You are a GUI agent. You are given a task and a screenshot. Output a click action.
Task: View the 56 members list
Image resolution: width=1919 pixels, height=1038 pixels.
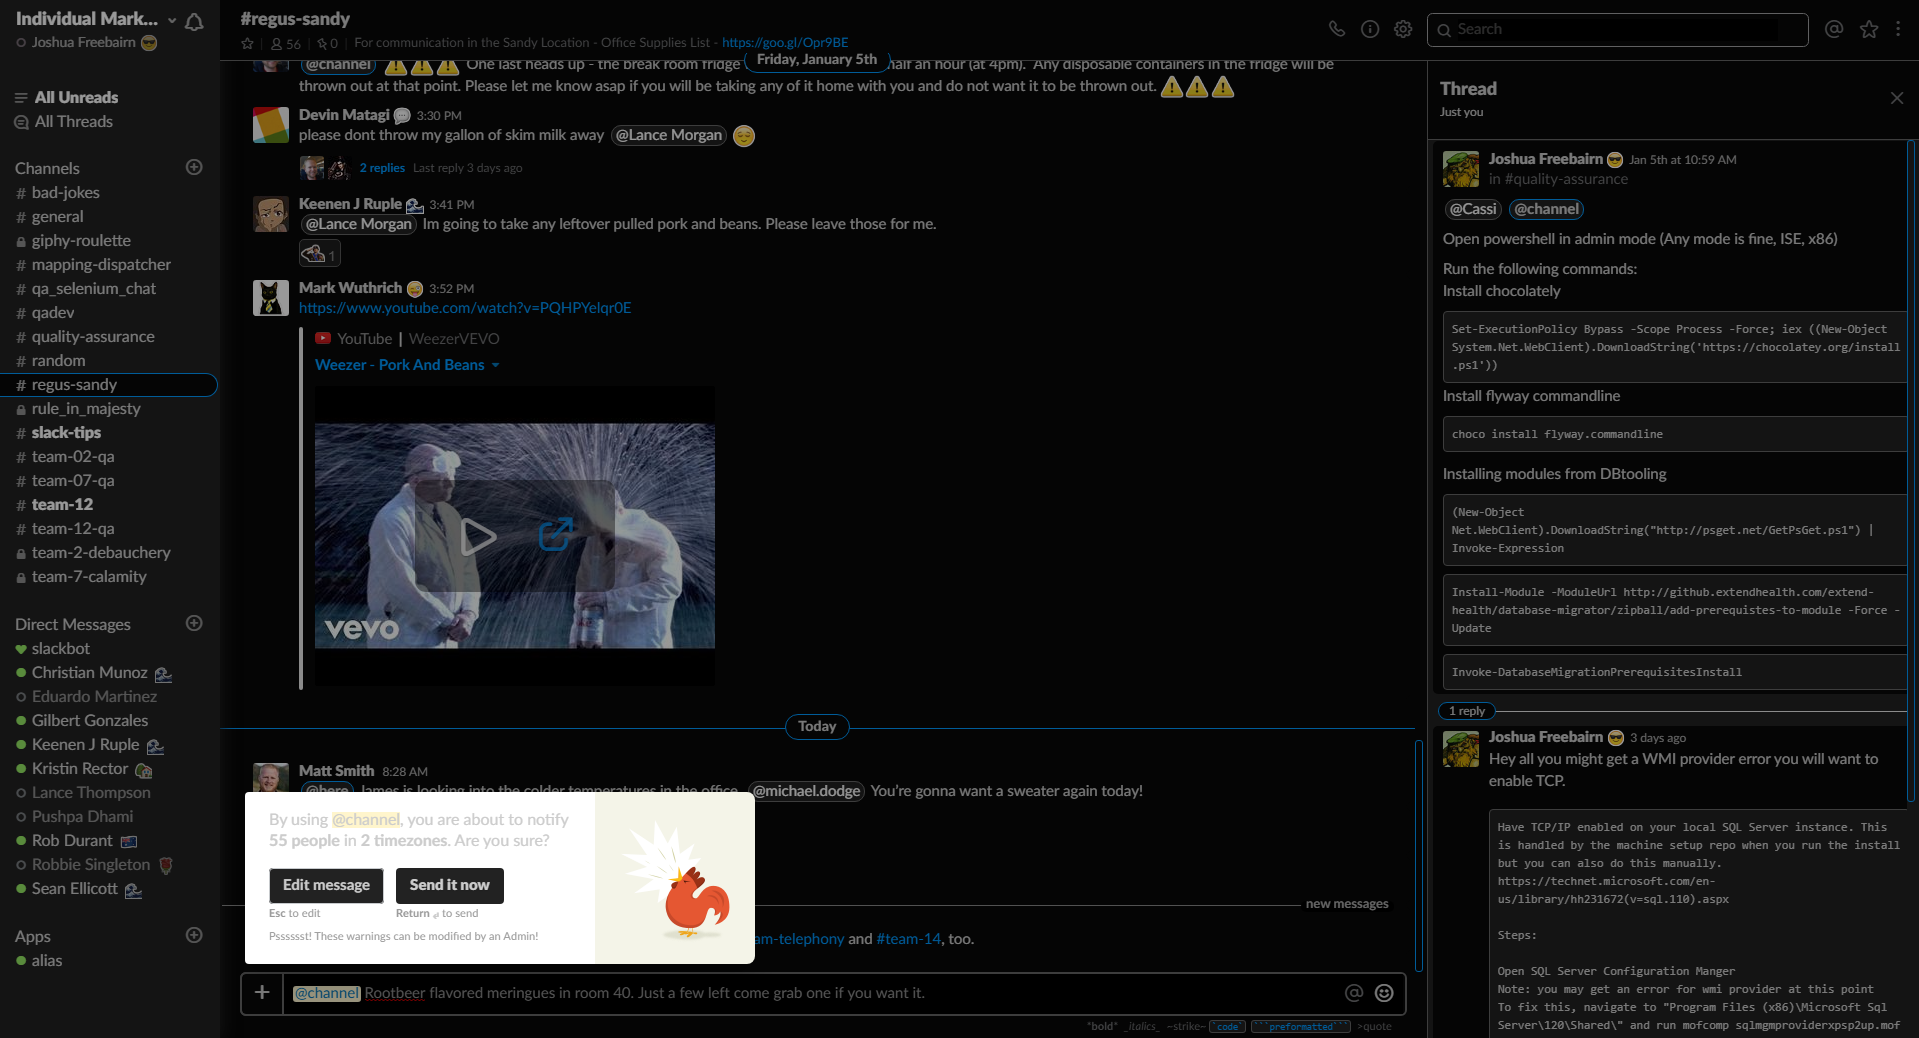pyautogui.click(x=286, y=43)
